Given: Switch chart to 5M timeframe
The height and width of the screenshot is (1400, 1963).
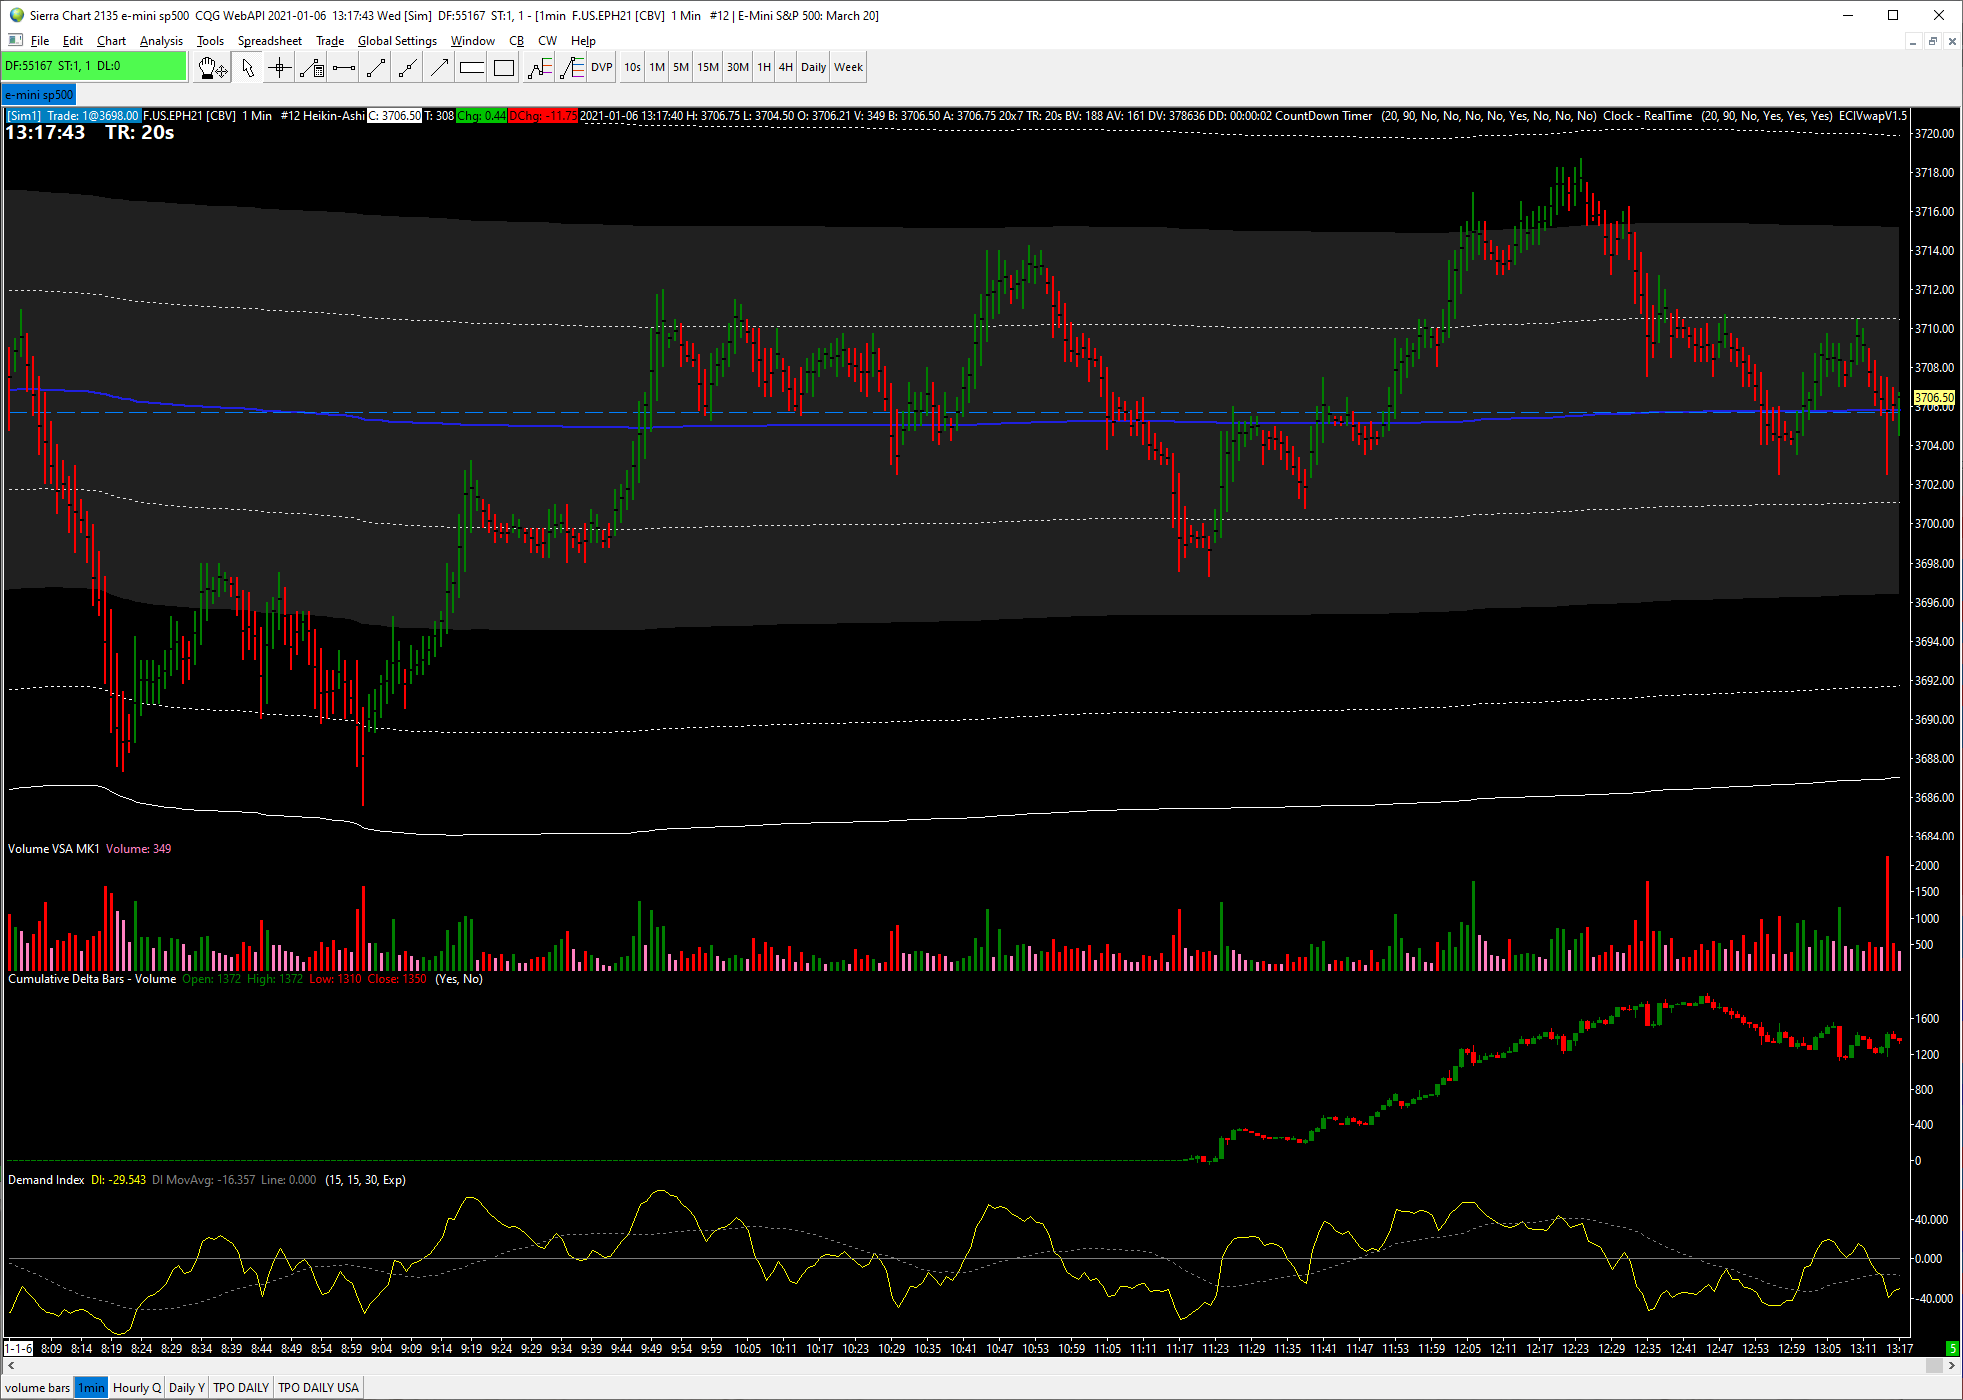Looking at the screenshot, I should (681, 68).
